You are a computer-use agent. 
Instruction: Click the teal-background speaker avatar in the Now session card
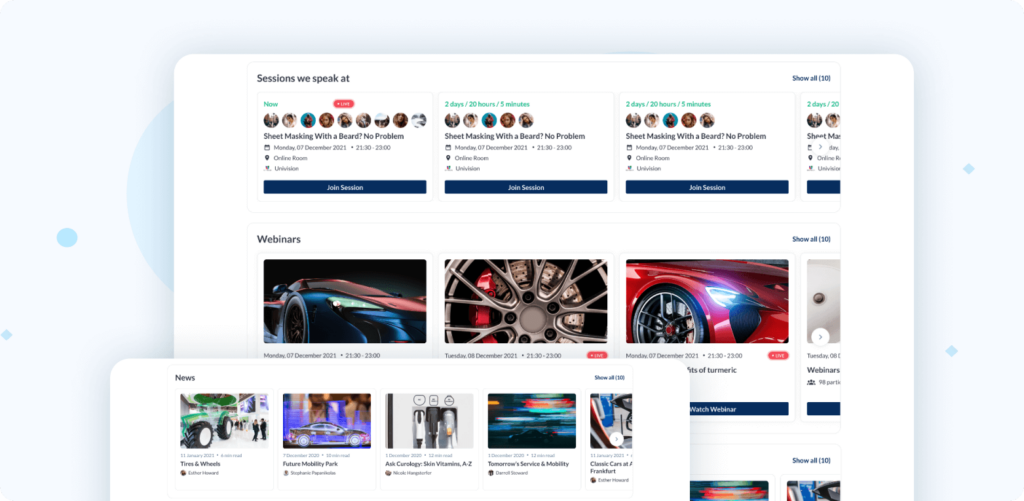(308, 120)
